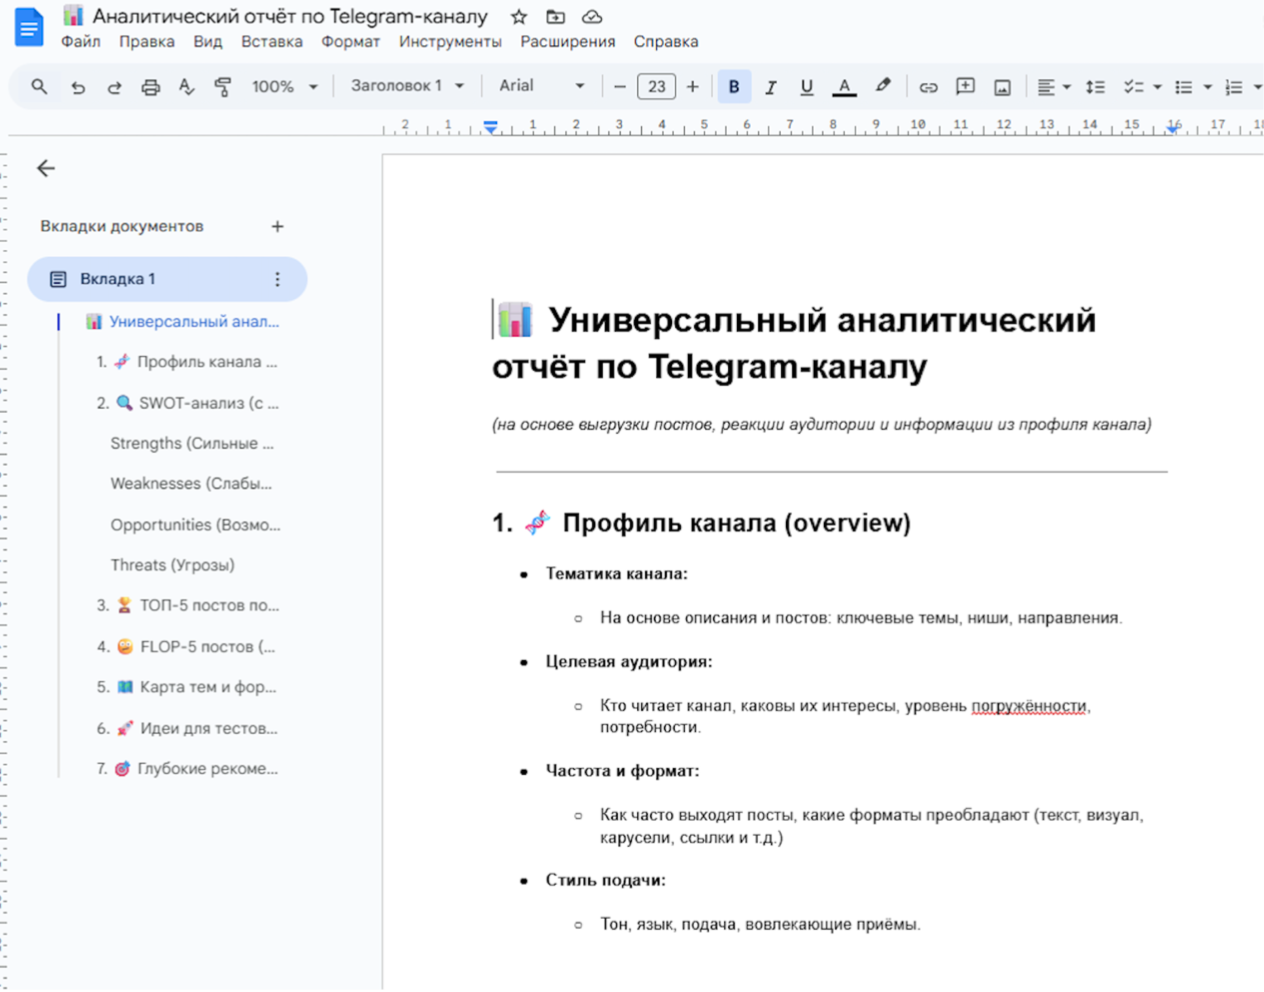Open bulleted list options arrow
This screenshot has height=992, width=1264.
(1207, 87)
